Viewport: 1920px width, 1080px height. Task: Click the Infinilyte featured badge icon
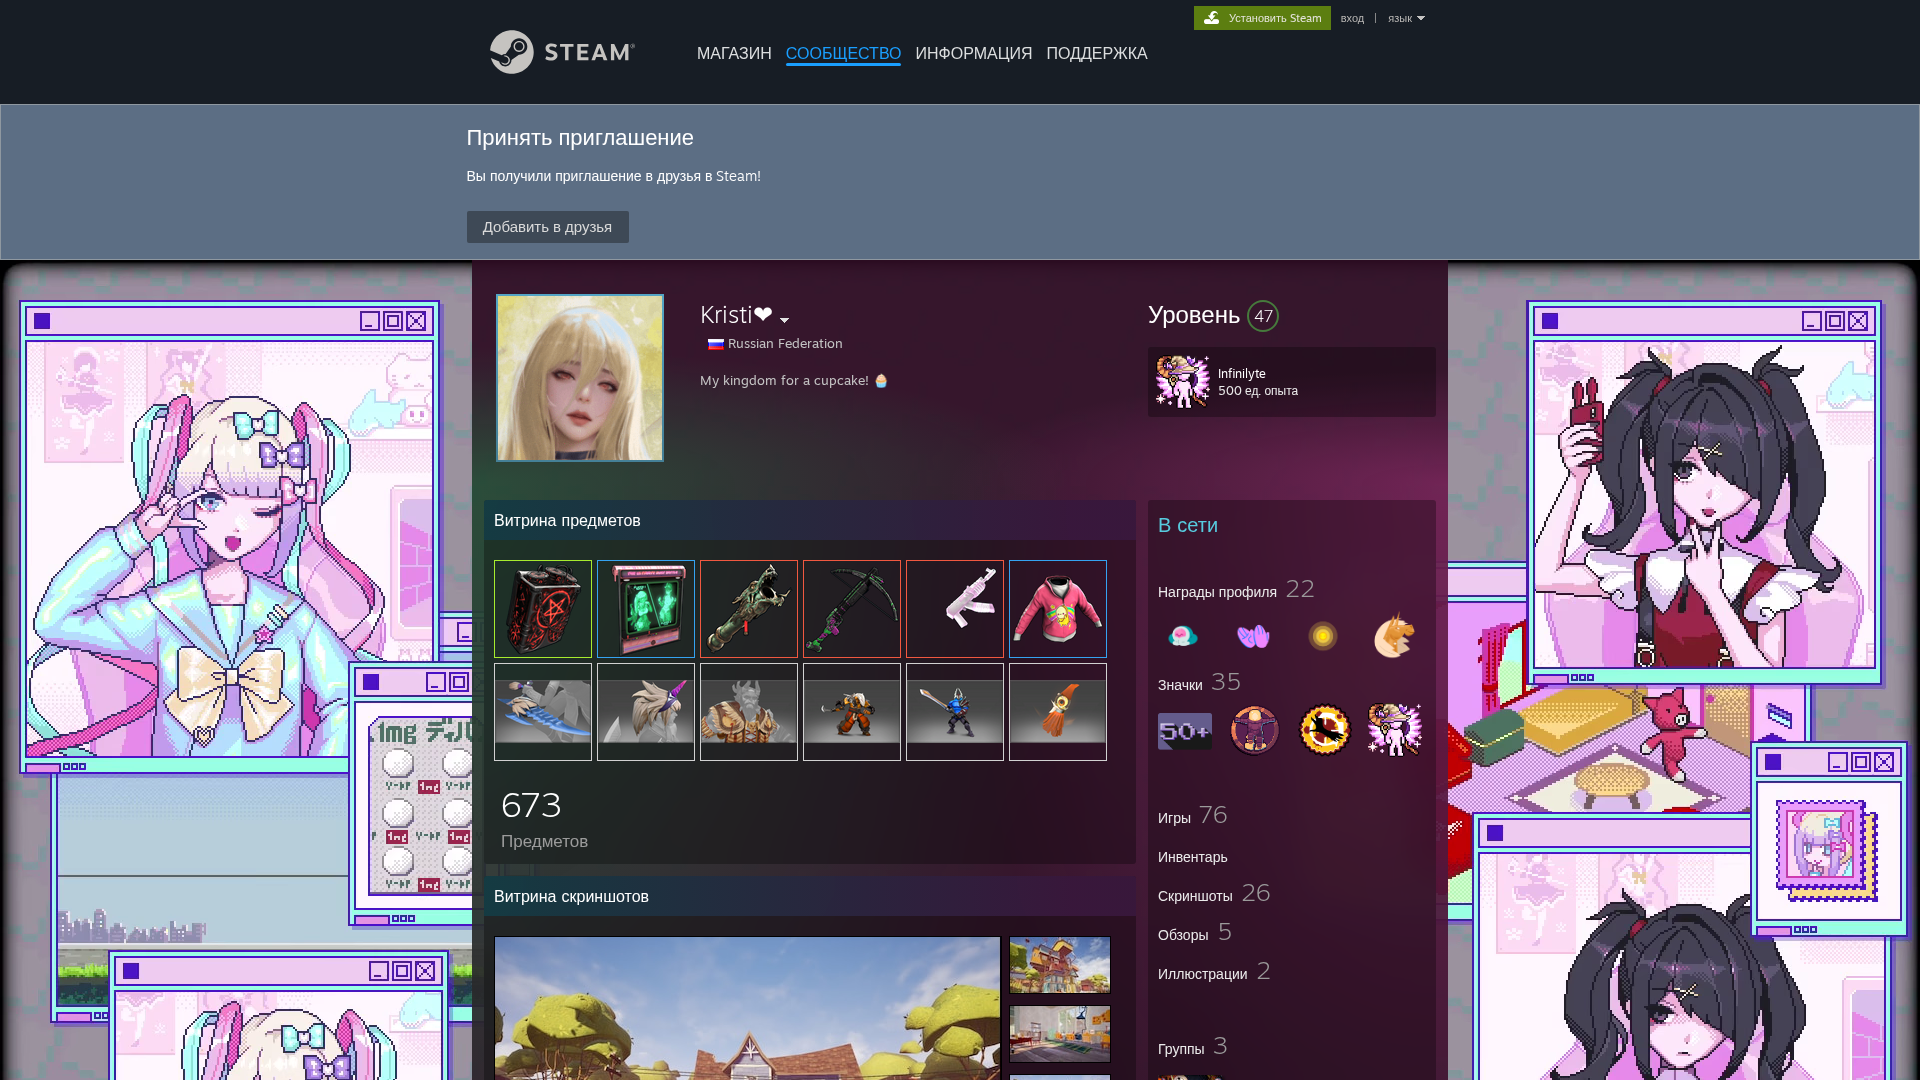point(1183,382)
